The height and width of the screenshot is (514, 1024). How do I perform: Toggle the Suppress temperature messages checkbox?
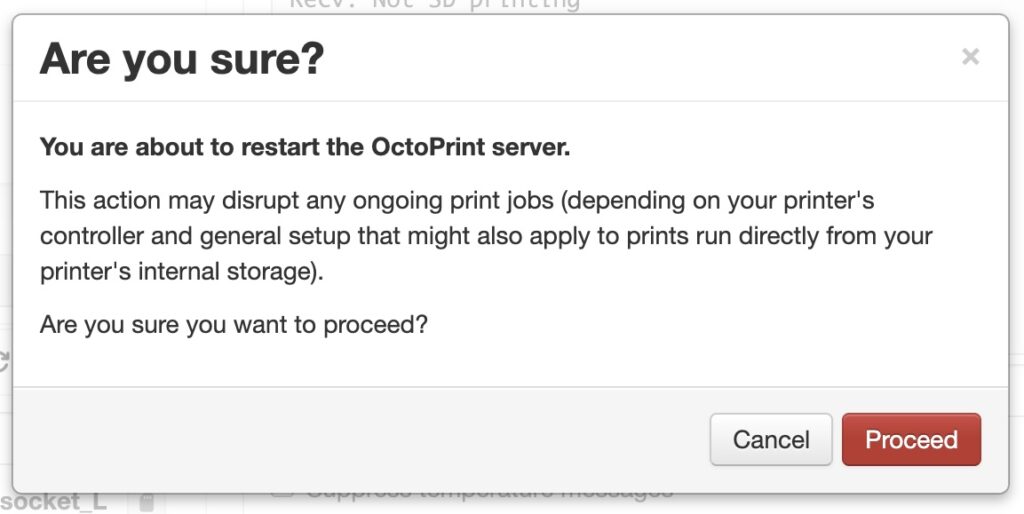tap(283, 493)
